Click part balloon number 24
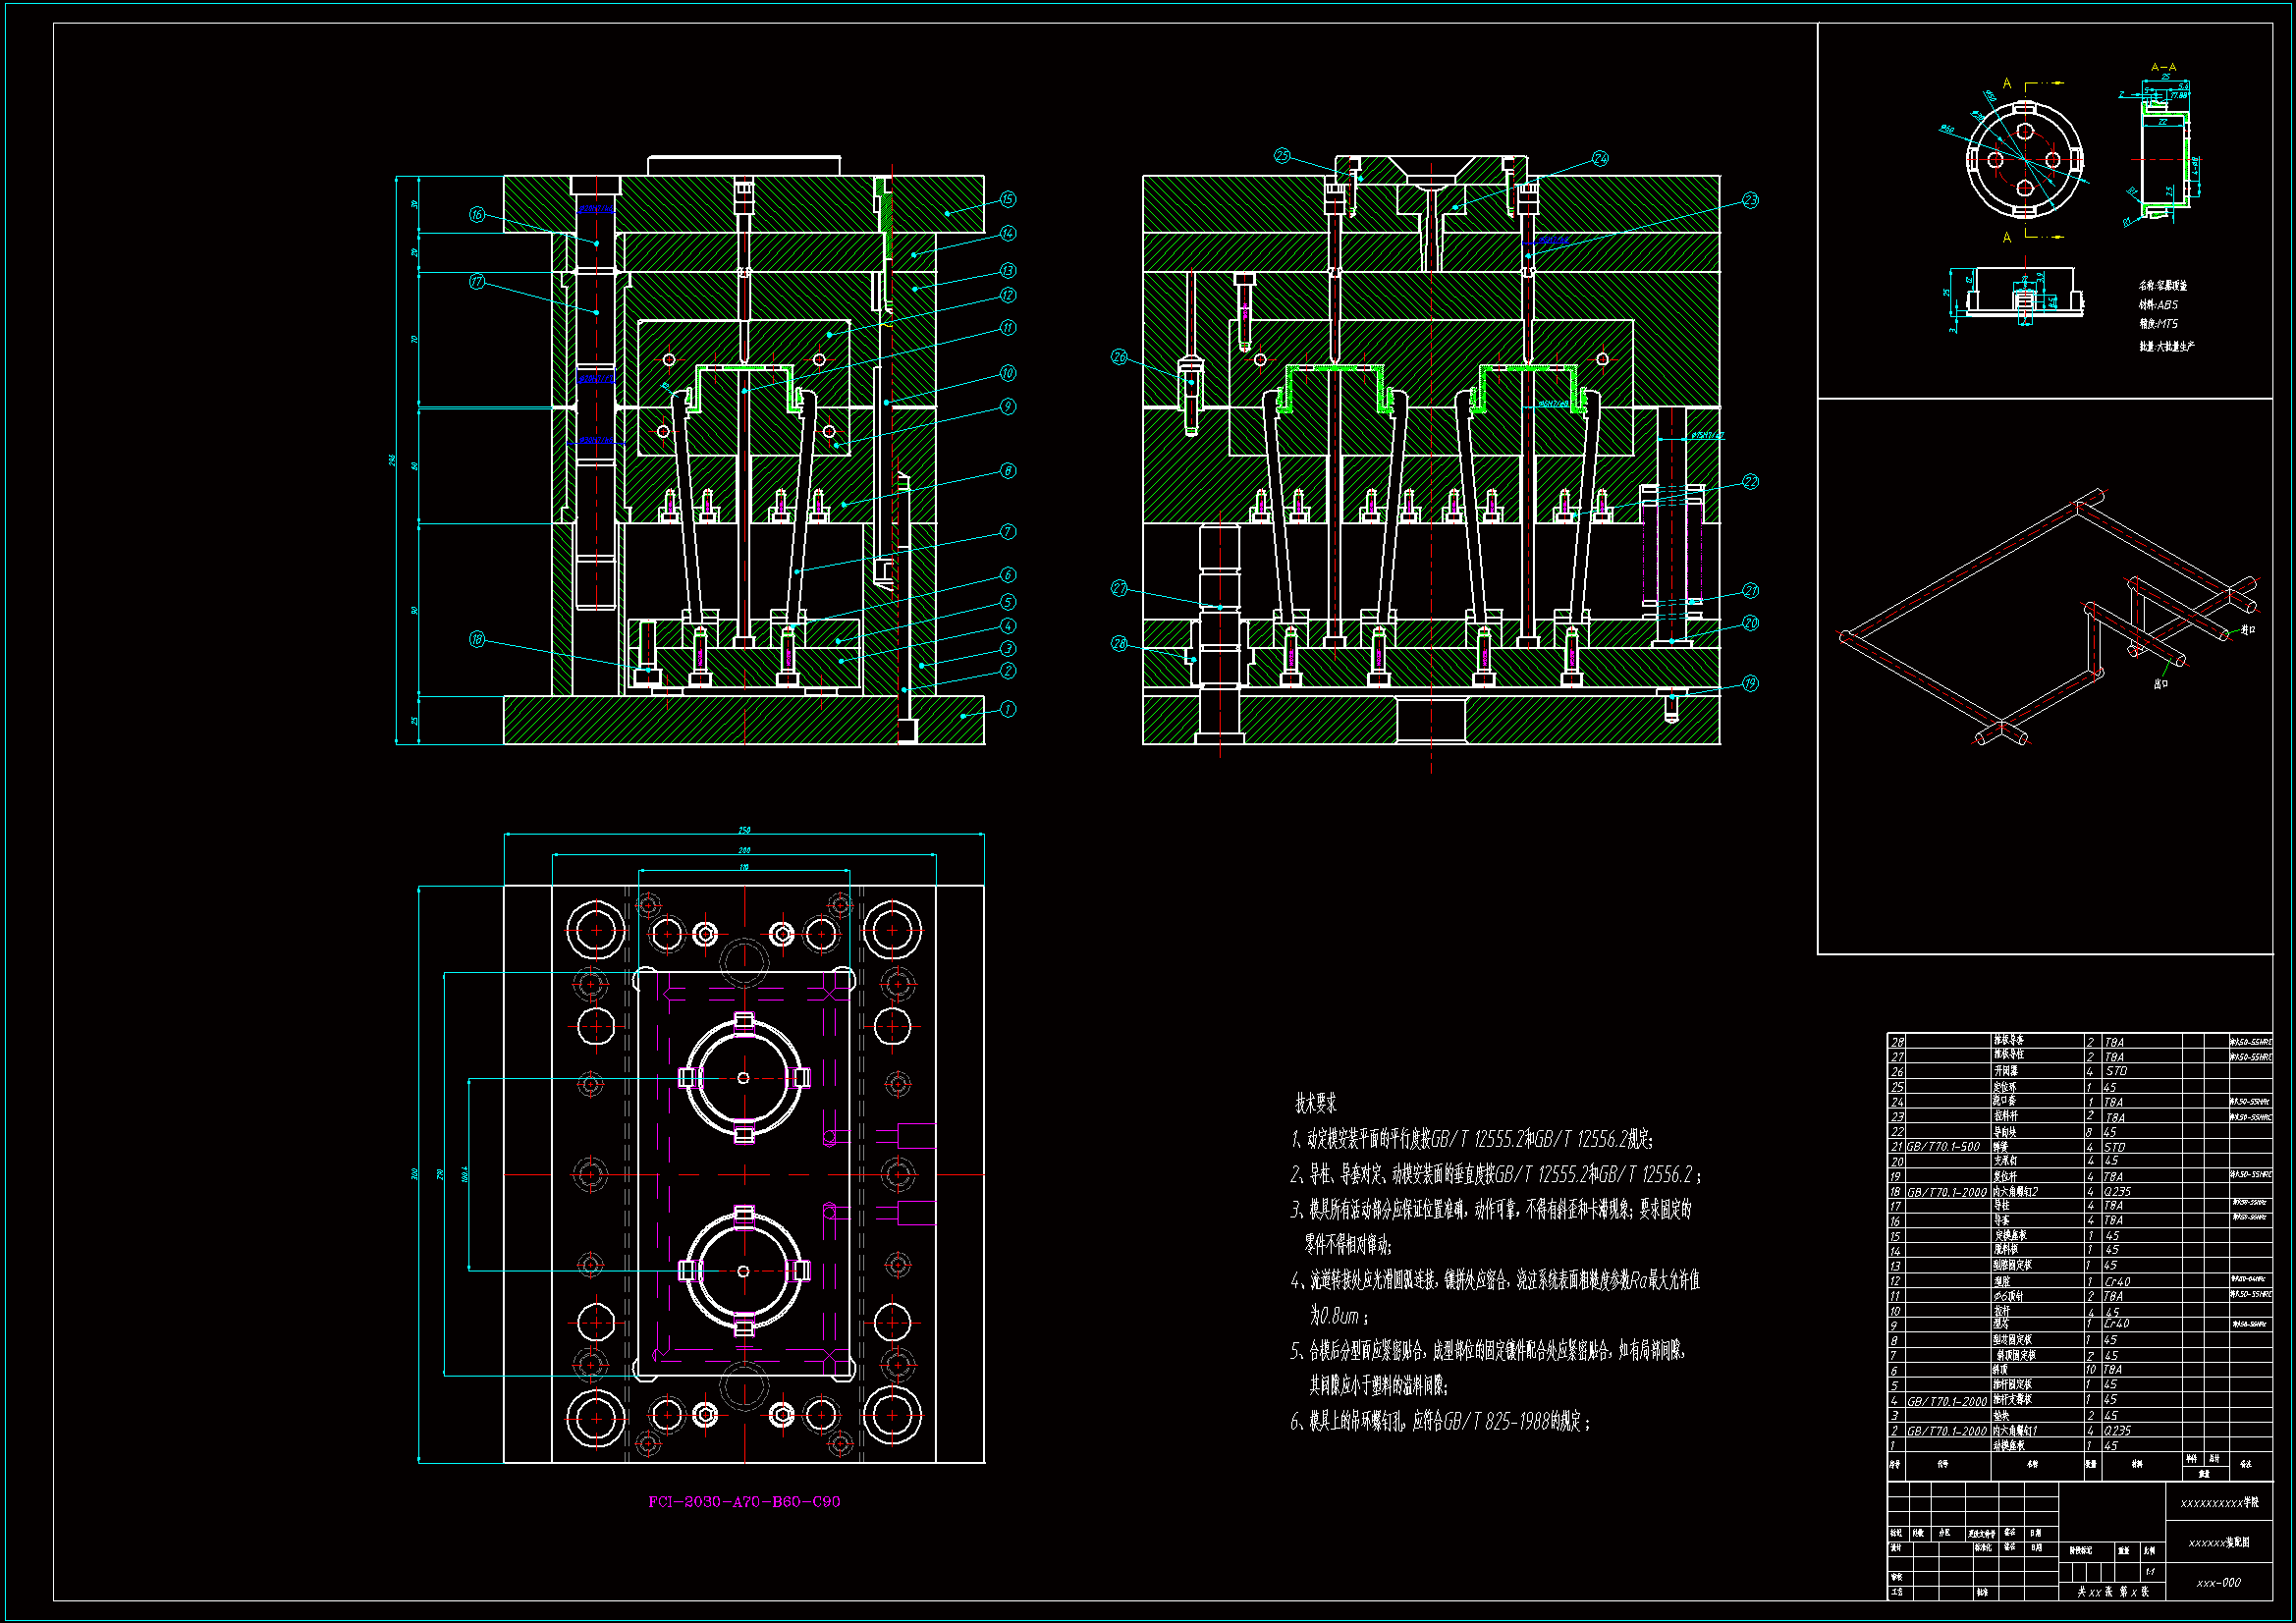 point(1600,158)
